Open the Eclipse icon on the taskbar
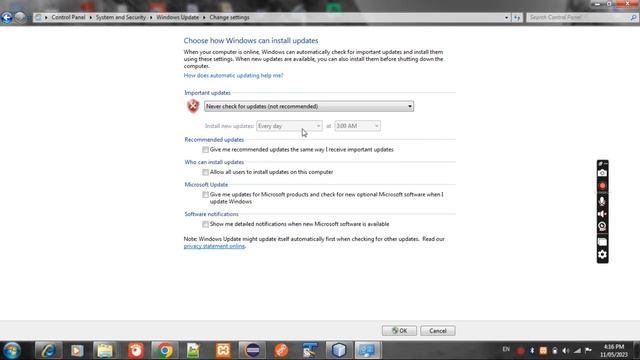 pos(253,351)
